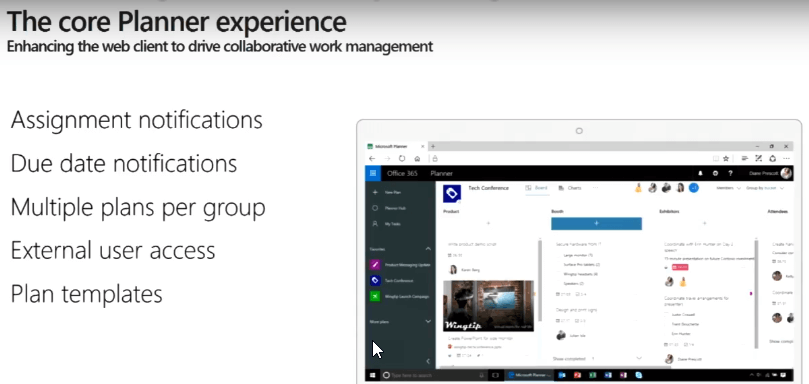Open the Group by Bucket dropdown
Image resolution: width=809 pixels, height=384 pixels.
click(x=765, y=188)
